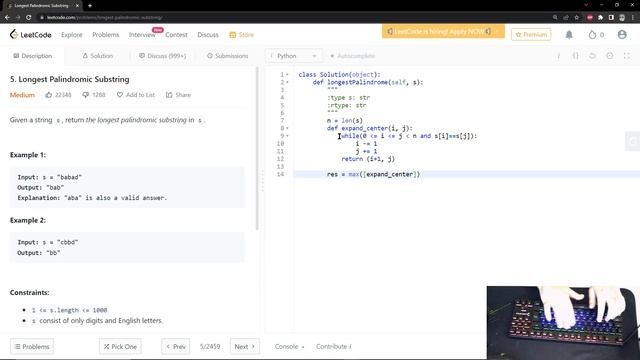Click the 5/2459 problem counter
Screen dimensions: 640x360
tap(210, 347)
